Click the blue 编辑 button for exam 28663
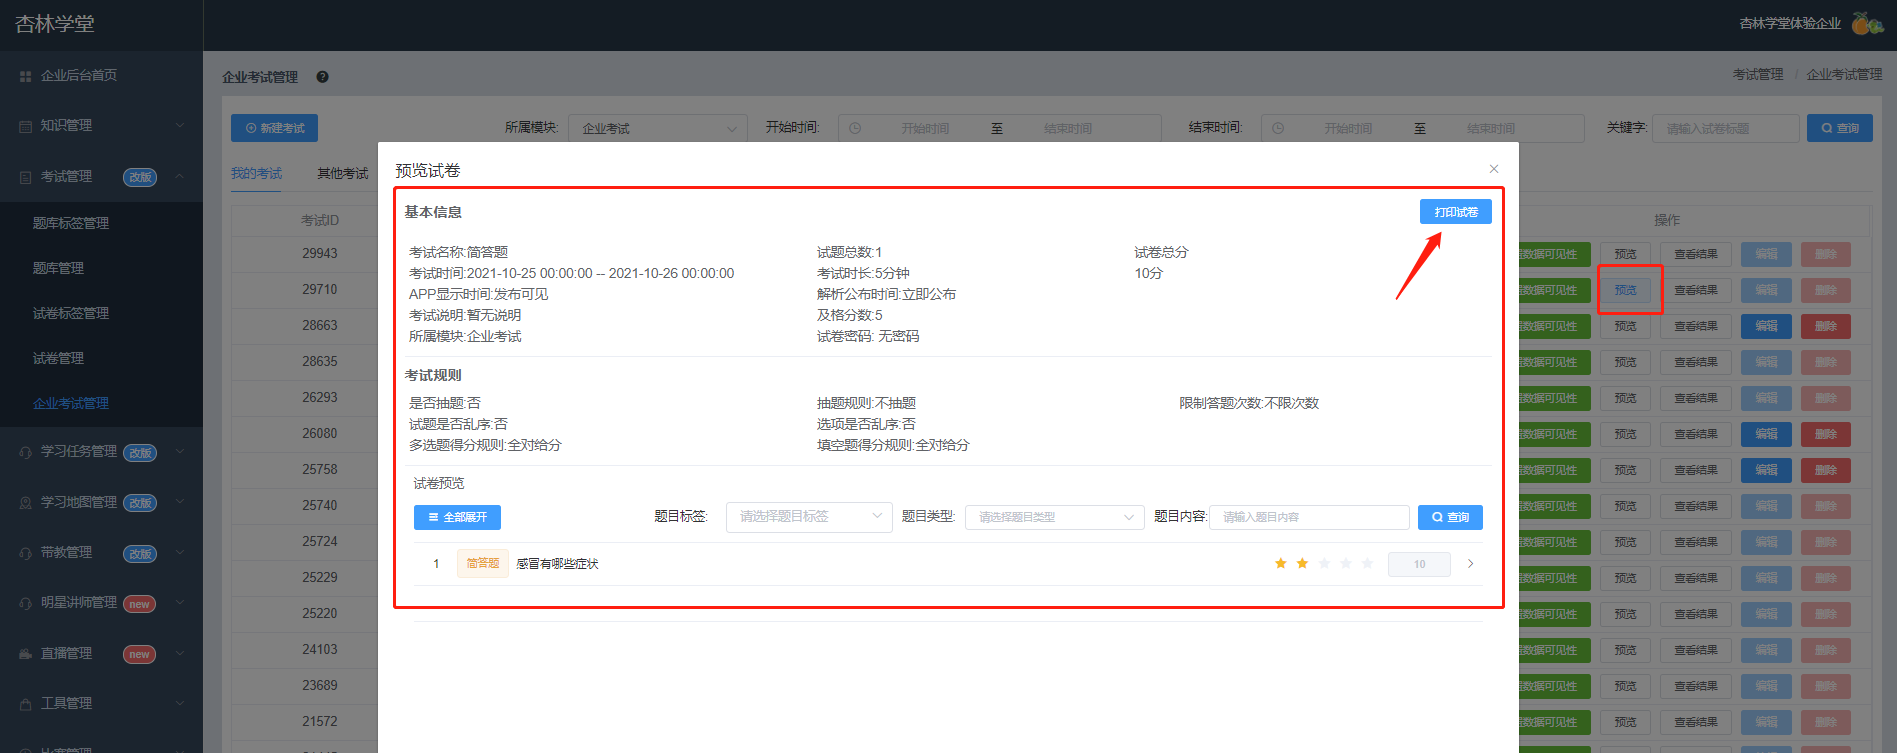The image size is (1897, 753). pyautogui.click(x=1766, y=326)
